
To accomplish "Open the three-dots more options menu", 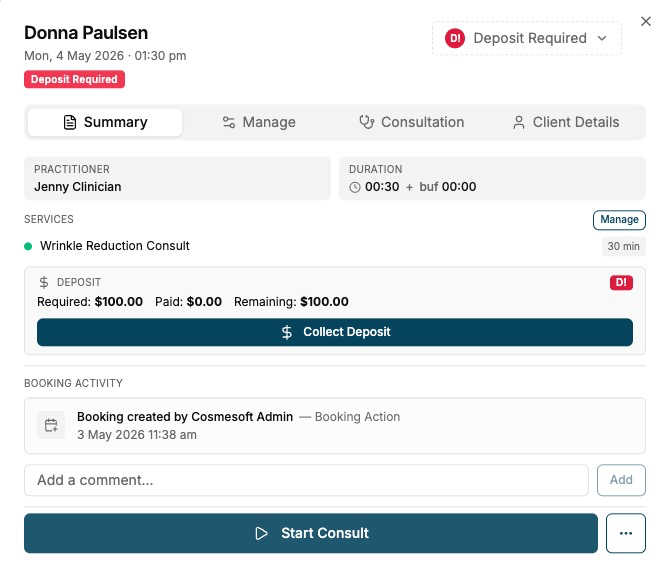I will (626, 533).
